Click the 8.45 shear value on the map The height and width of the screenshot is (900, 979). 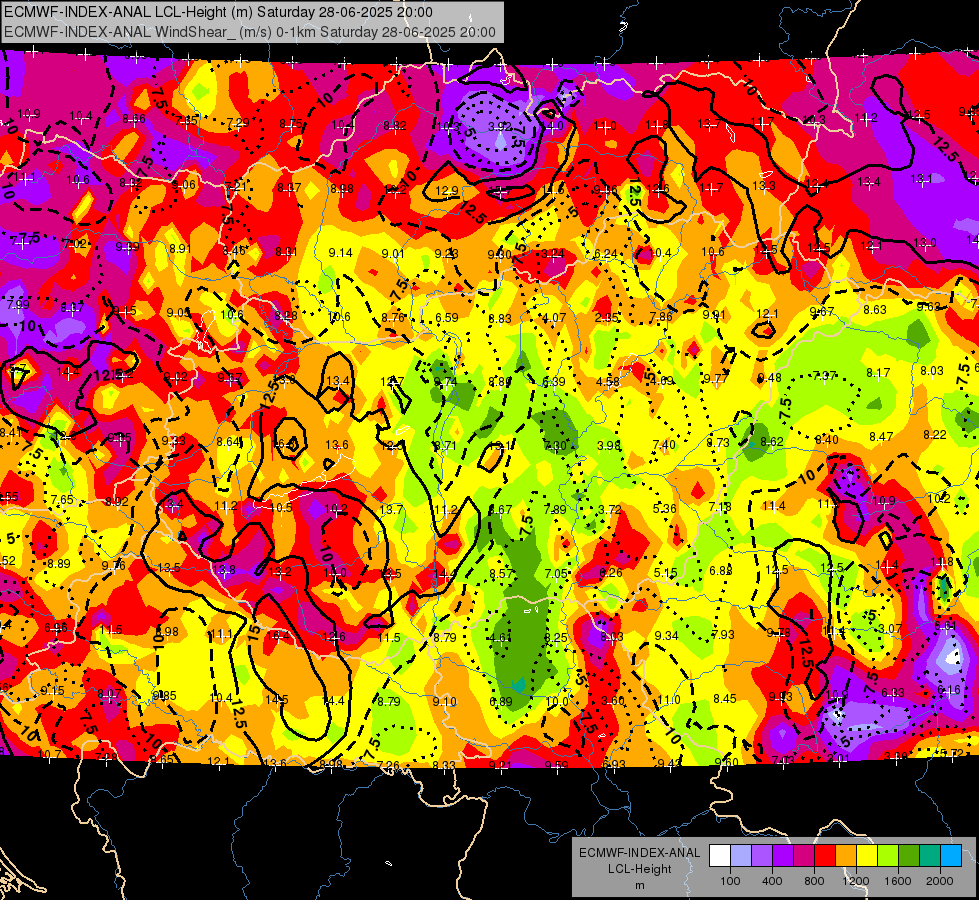pos(725,698)
